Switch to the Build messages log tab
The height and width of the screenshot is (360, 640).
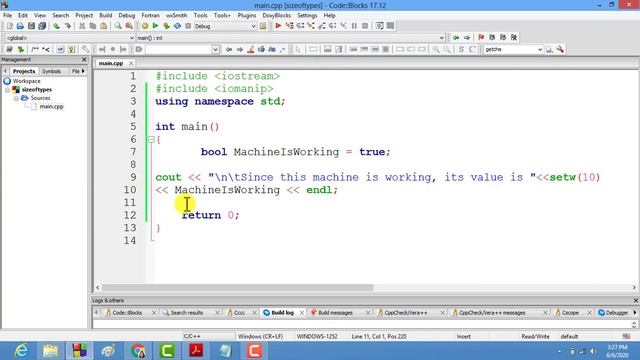point(336,313)
